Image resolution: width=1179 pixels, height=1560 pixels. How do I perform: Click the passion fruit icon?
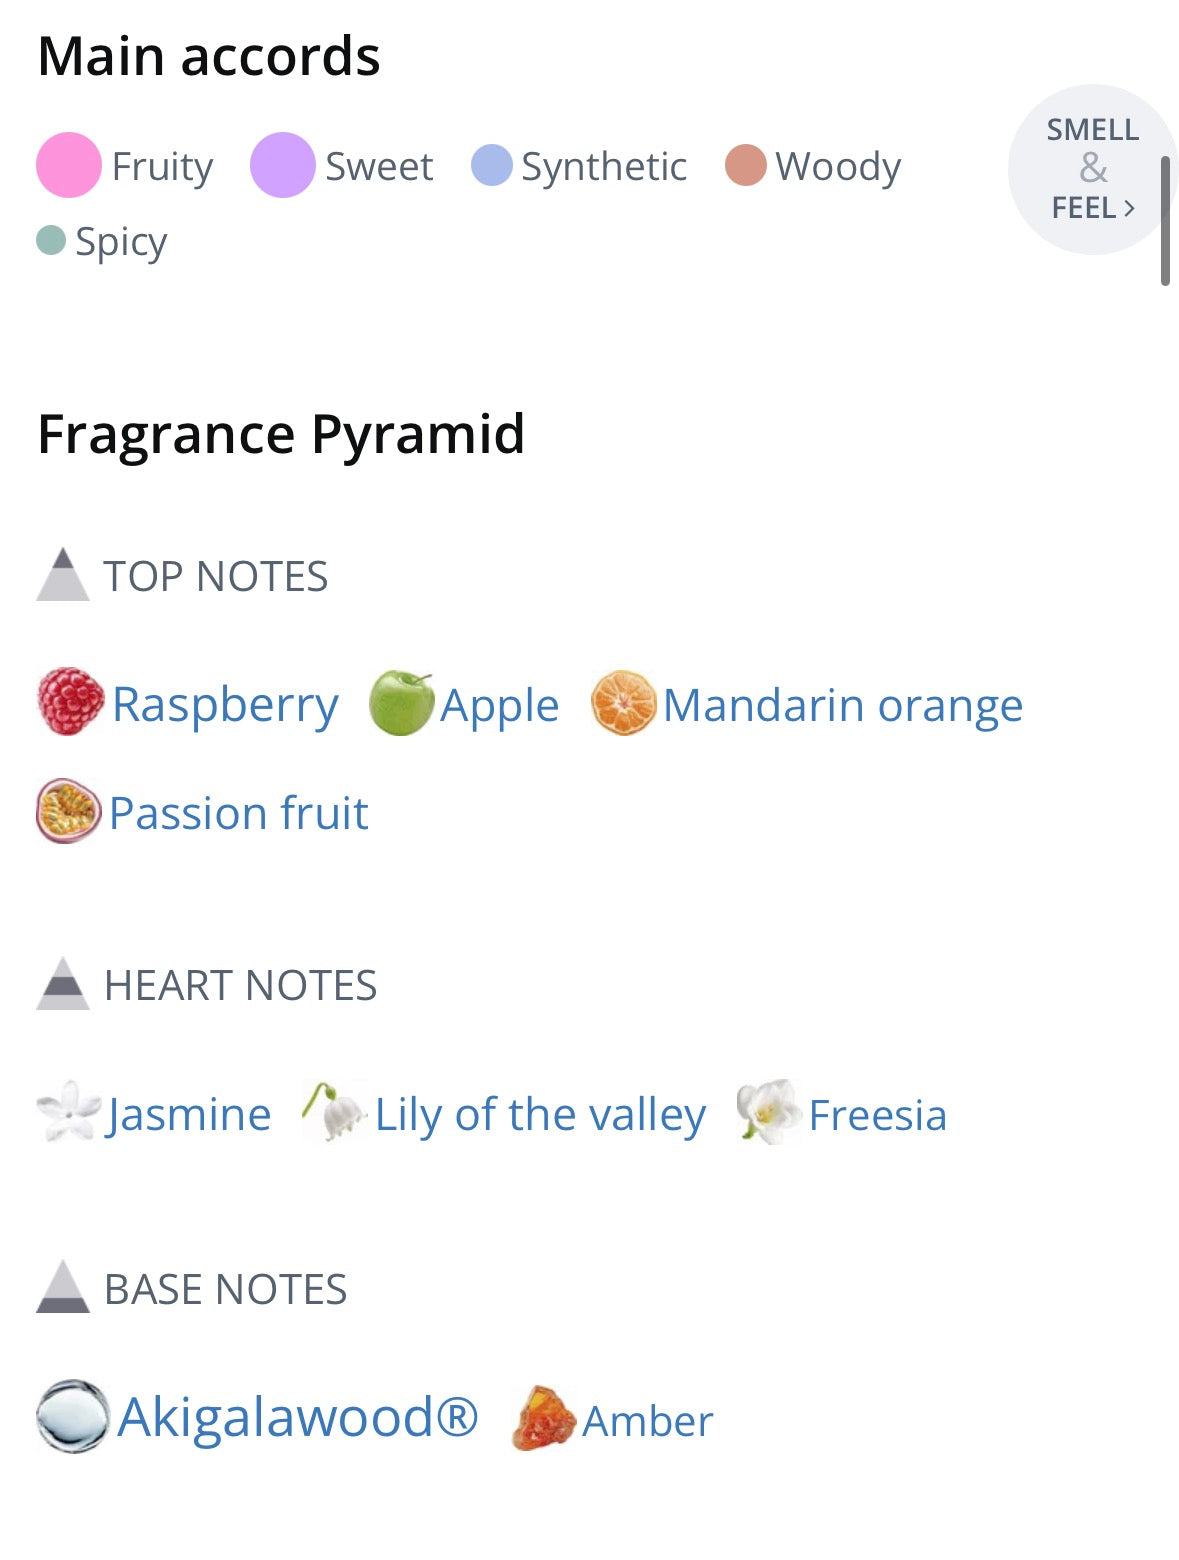coord(68,811)
